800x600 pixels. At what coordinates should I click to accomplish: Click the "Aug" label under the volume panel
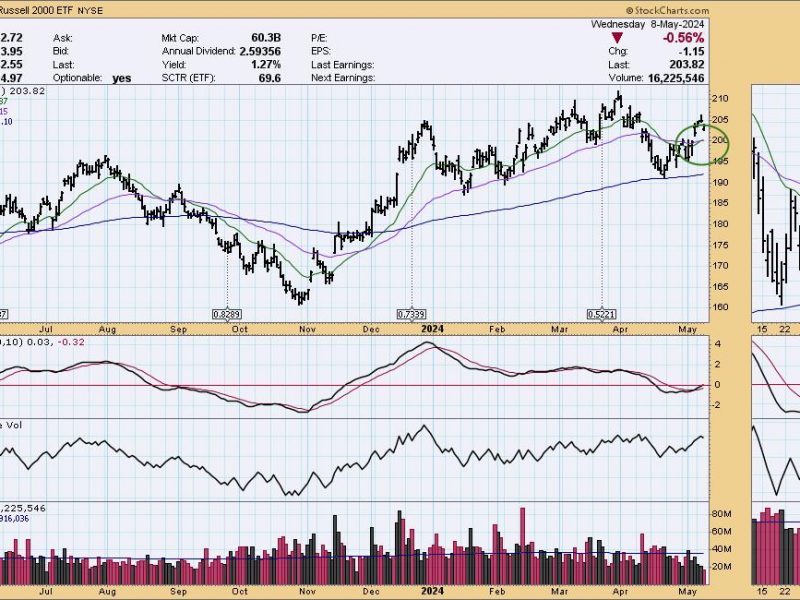point(107,592)
